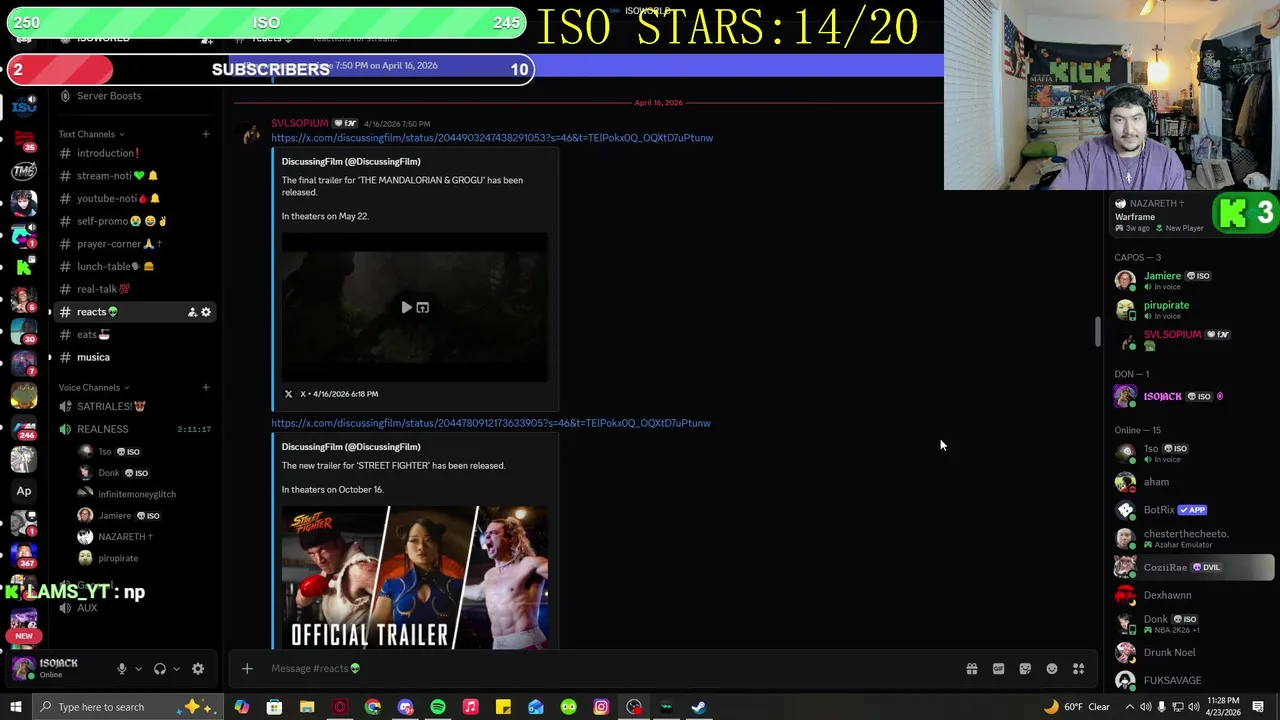Viewport: 1280px width, 720px height.
Task: Show hidden system tray icons
Action: tap(1130, 707)
